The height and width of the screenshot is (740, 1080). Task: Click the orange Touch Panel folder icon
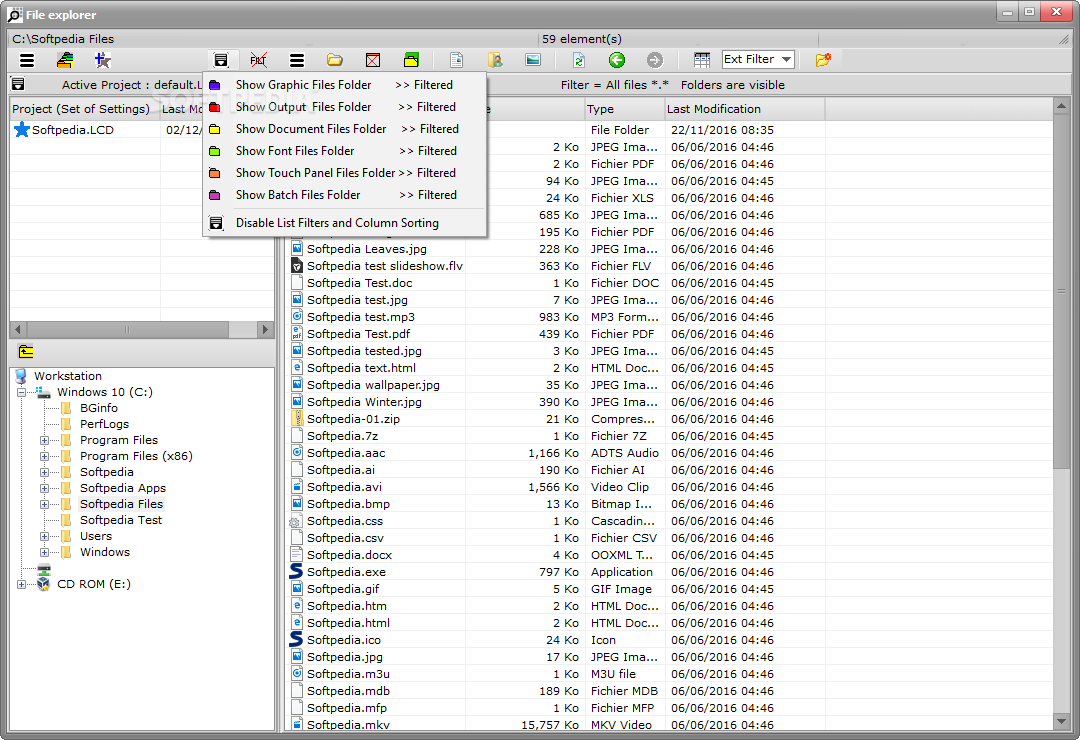point(215,173)
